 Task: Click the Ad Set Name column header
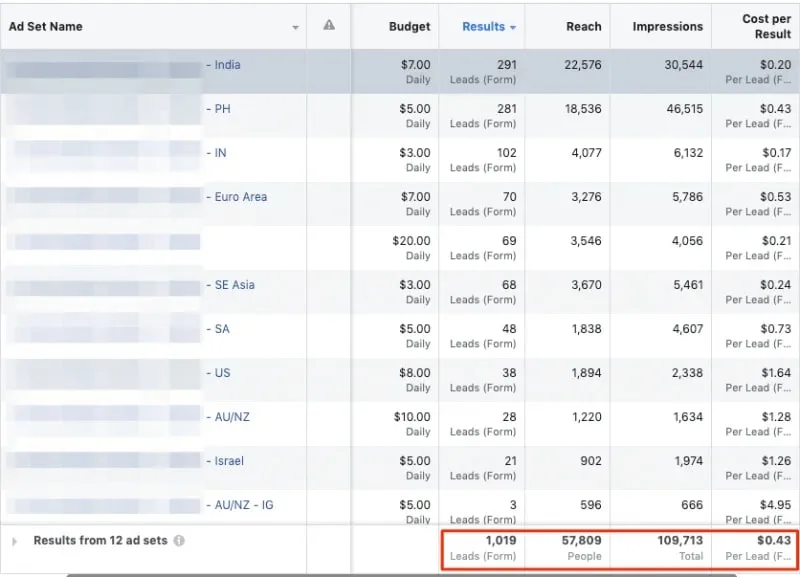(x=45, y=27)
